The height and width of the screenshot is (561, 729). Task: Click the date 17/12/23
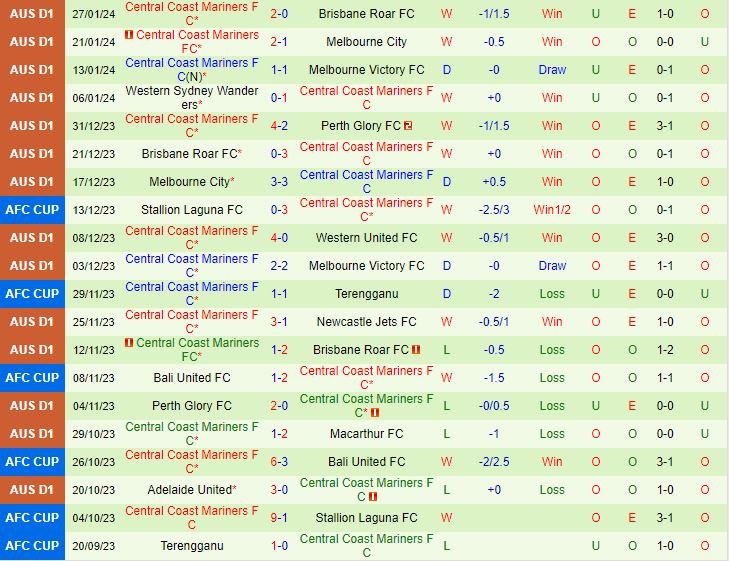93,182
